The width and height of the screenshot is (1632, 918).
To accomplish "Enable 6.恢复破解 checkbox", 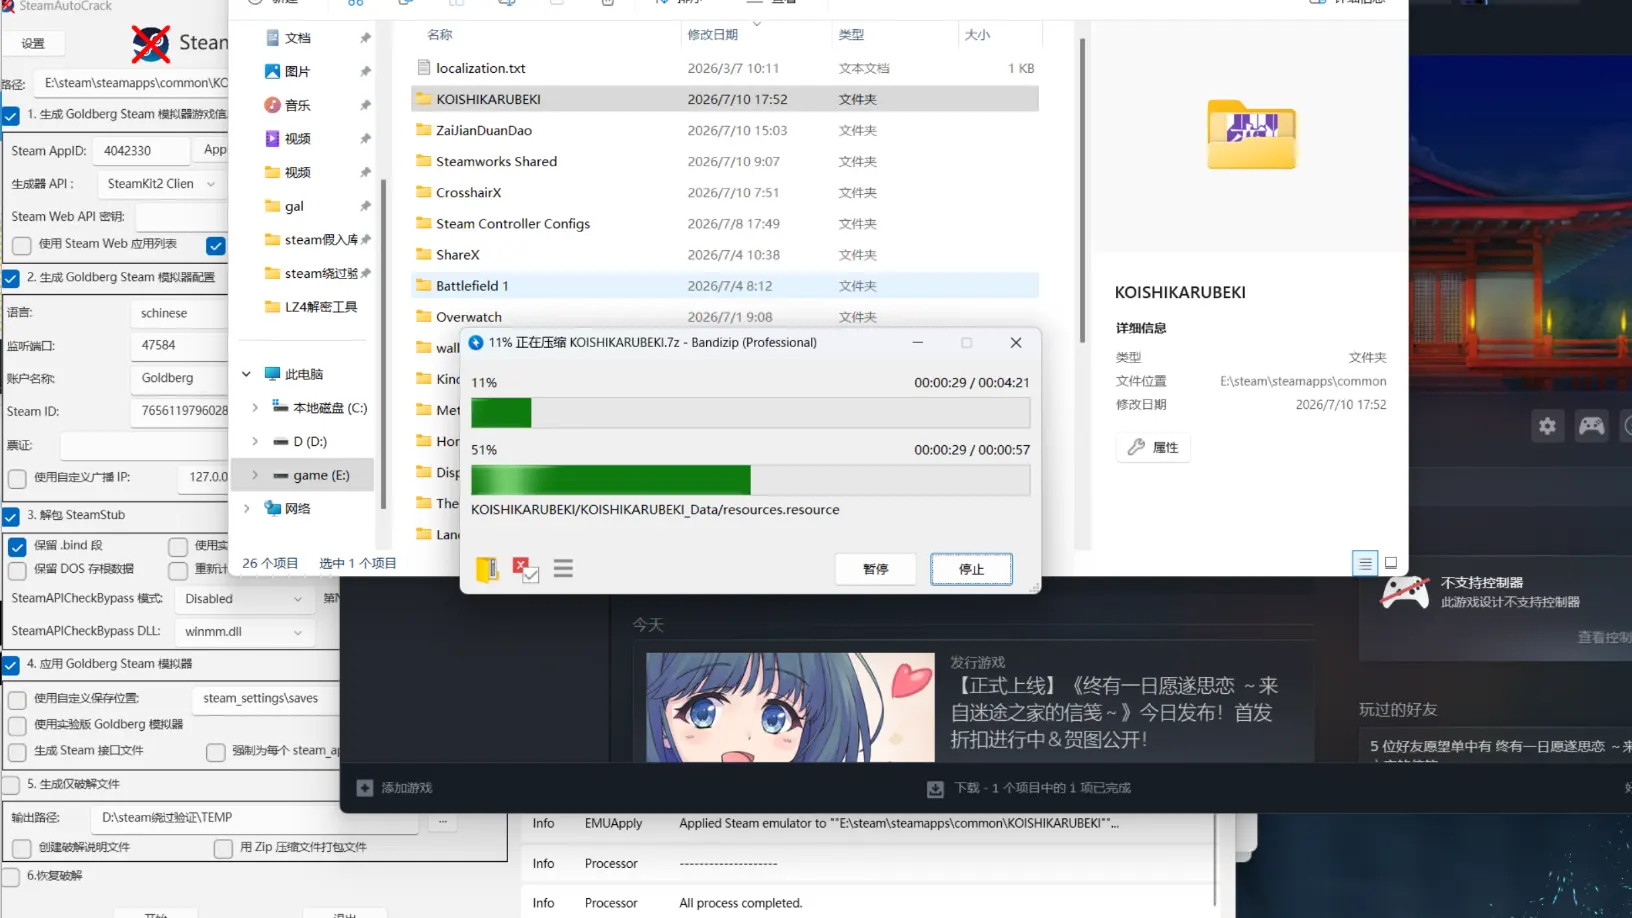I will (11, 877).
